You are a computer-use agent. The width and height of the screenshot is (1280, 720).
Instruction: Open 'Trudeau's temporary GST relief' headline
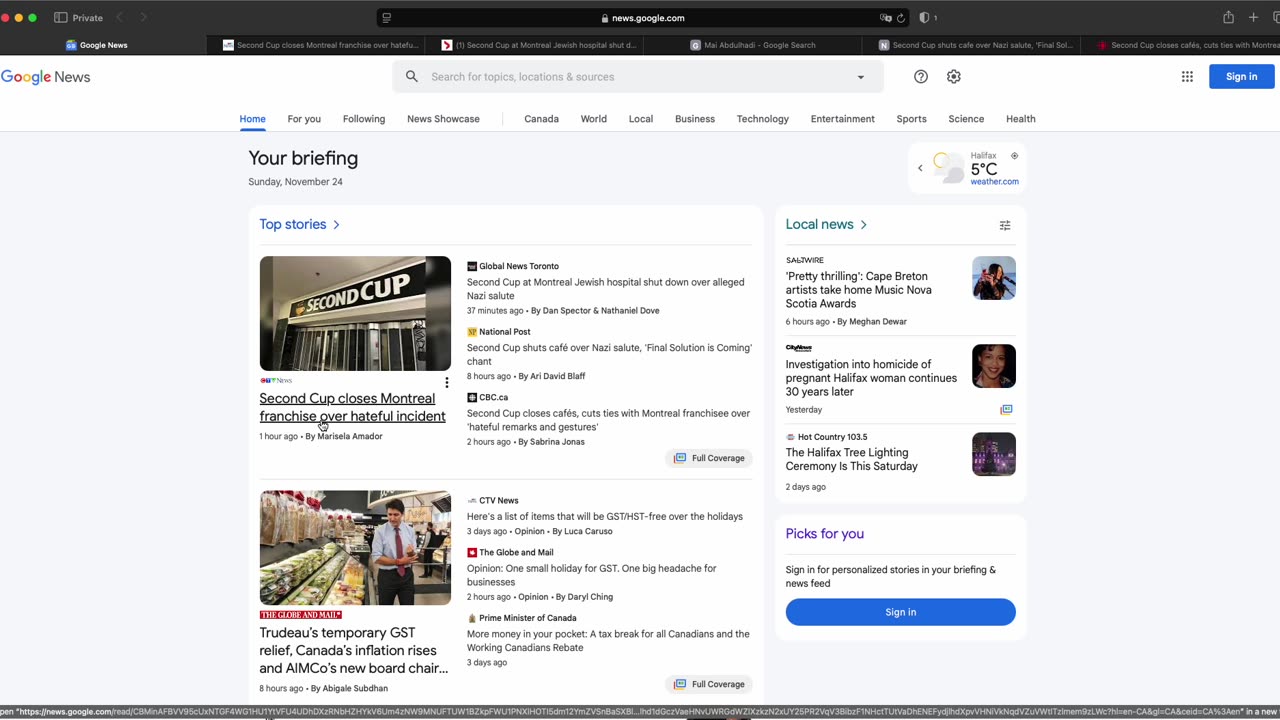click(x=353, y=650)
